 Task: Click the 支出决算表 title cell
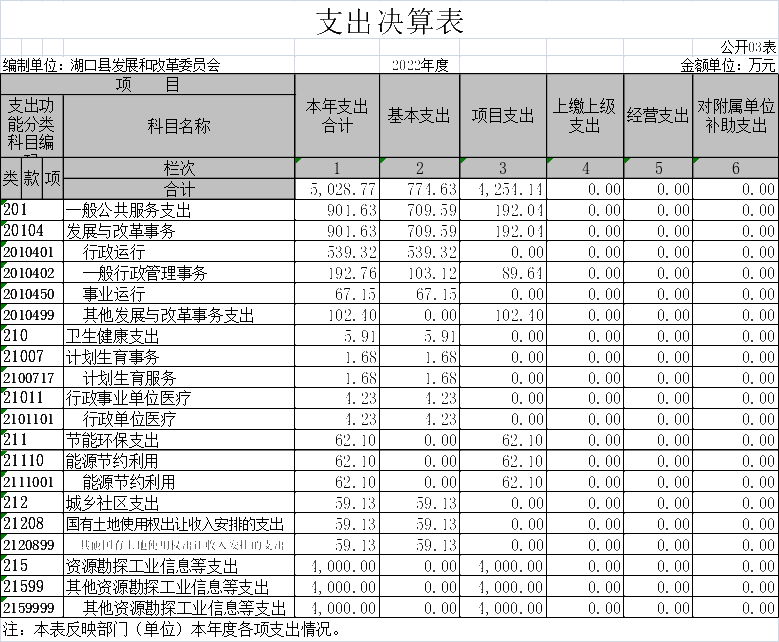[x=389, y=20]
